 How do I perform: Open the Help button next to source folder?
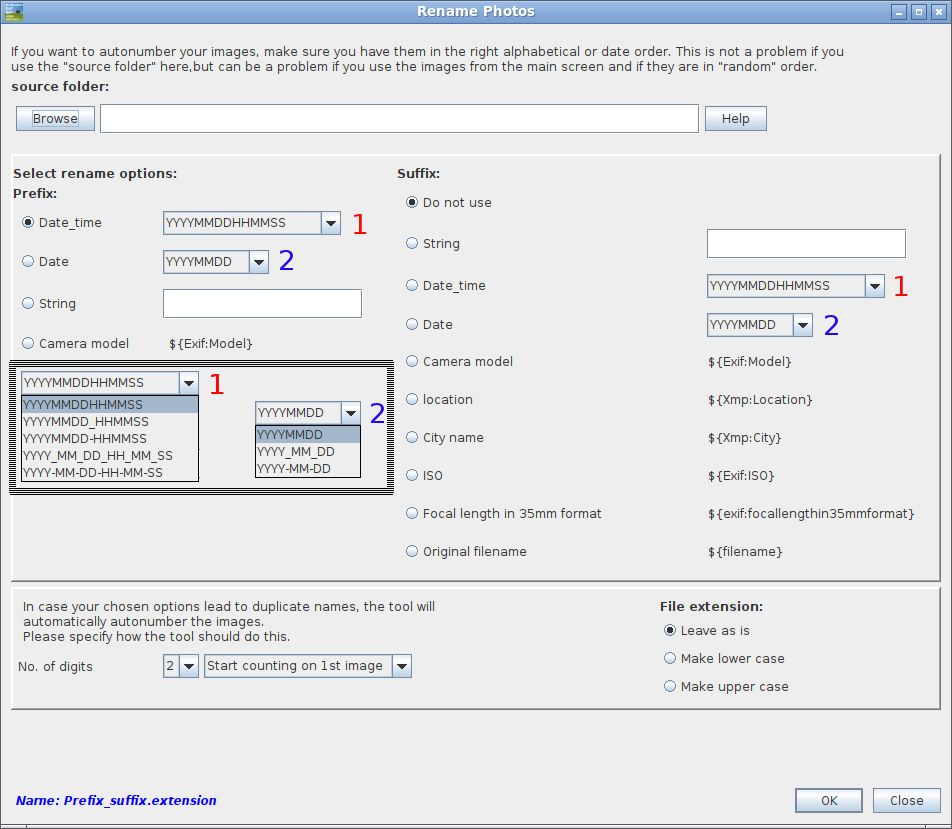point(735,118)
